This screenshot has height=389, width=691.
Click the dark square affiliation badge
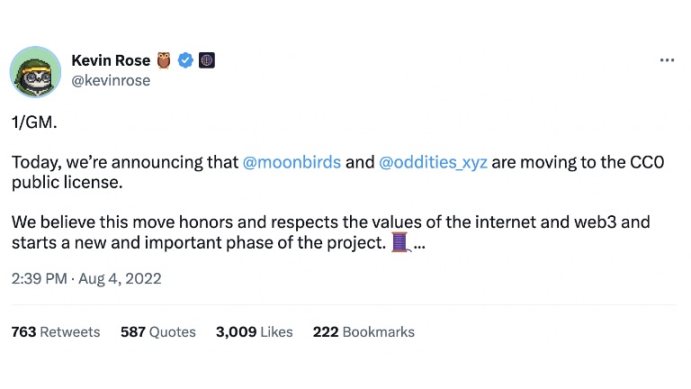pos(207,60)
